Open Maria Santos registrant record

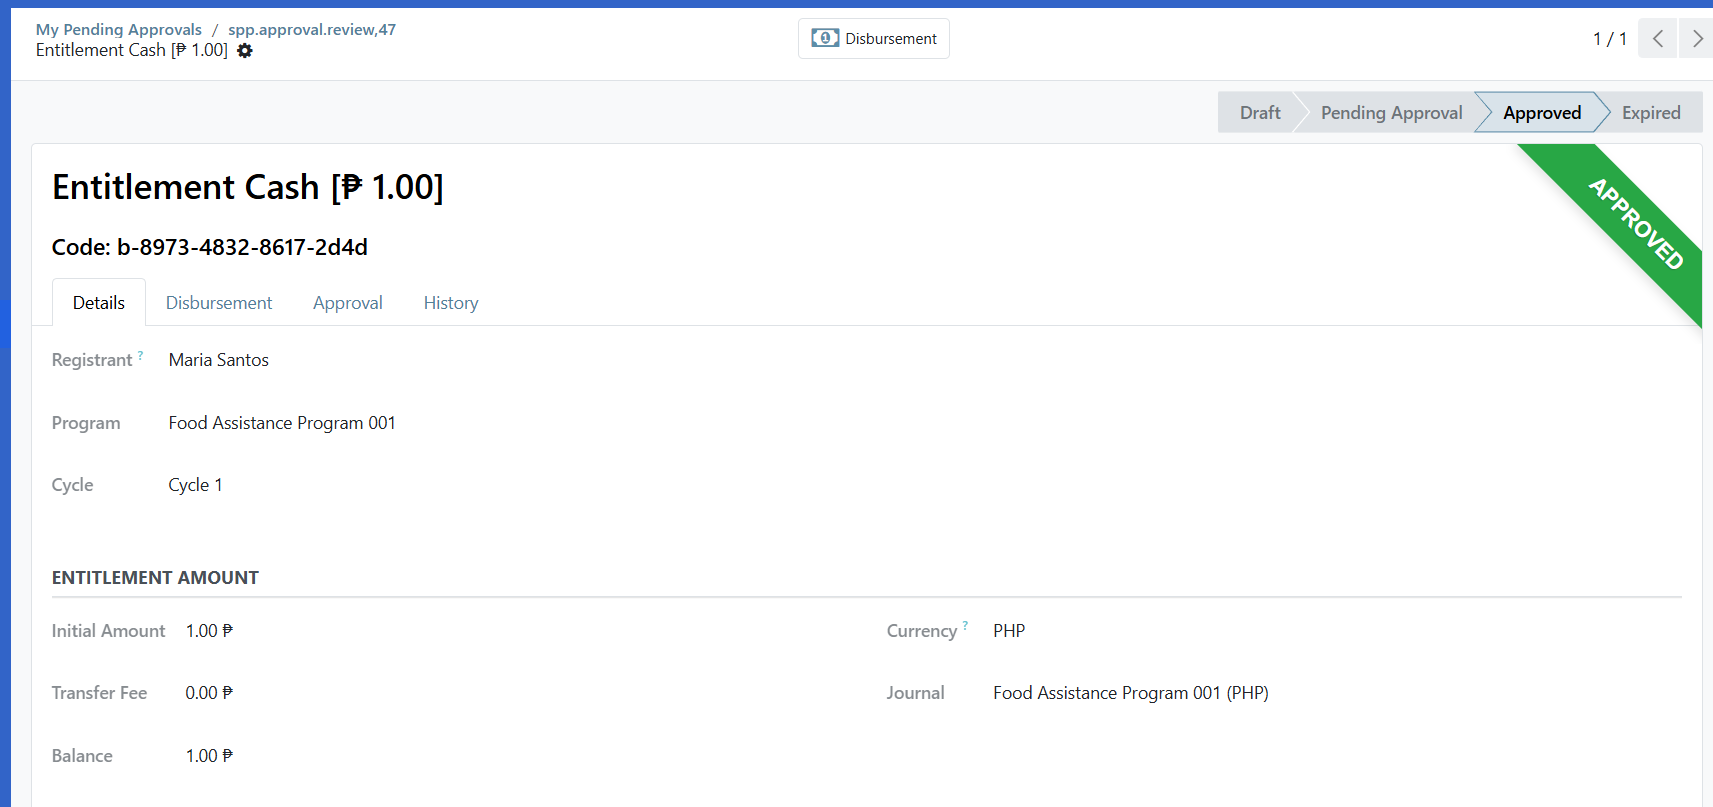pyautogui.click(x=219, y=360)
